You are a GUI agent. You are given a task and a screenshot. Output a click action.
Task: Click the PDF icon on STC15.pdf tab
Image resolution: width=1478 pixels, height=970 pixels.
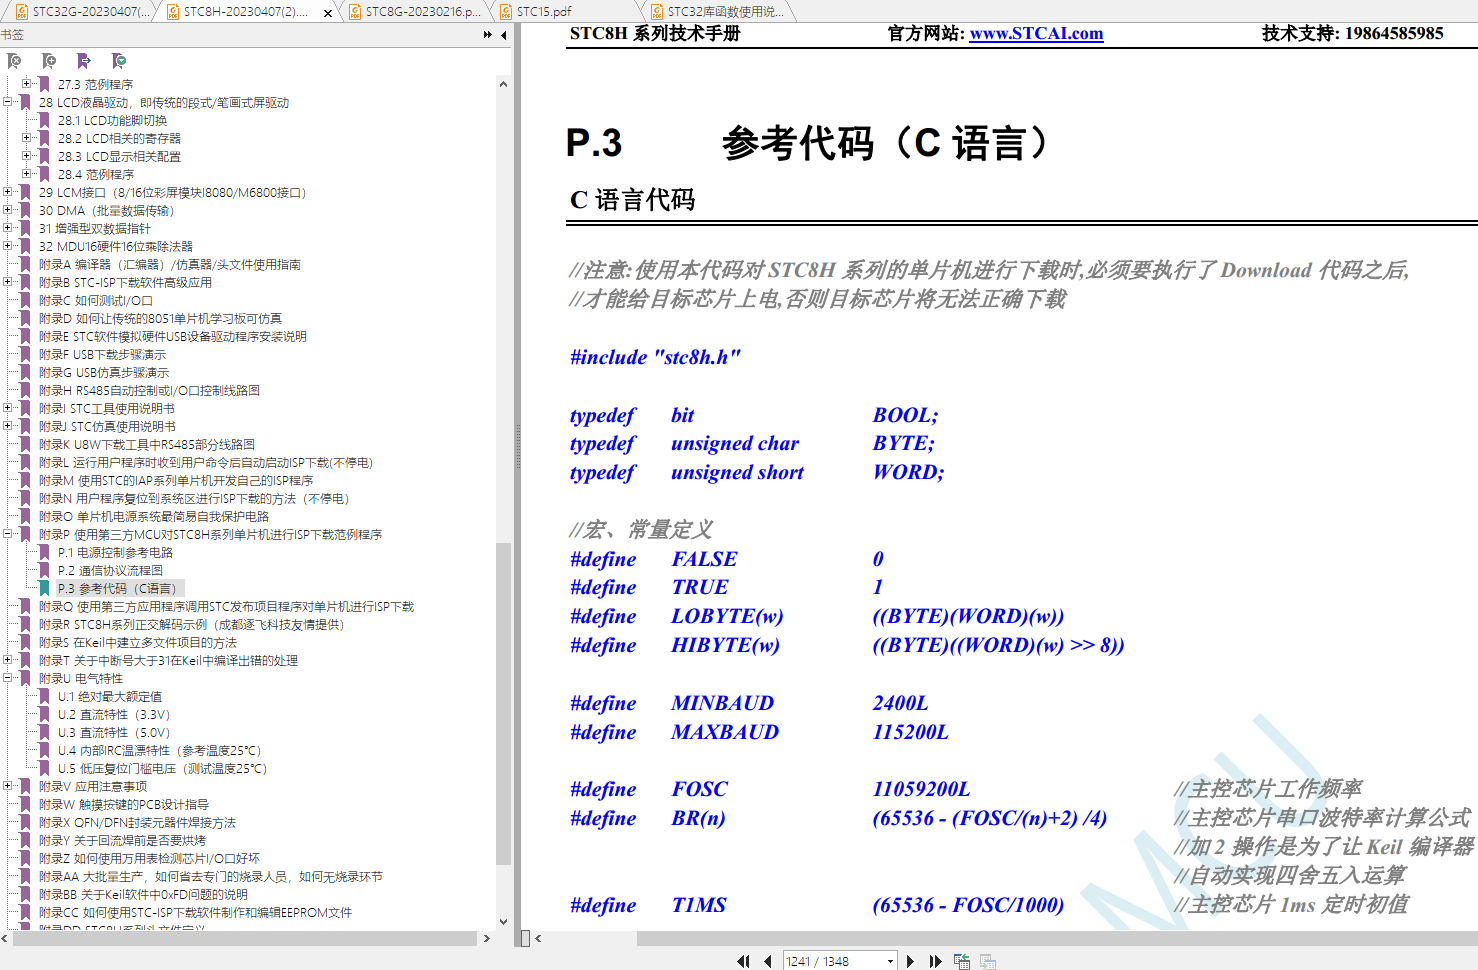[506, 12]
